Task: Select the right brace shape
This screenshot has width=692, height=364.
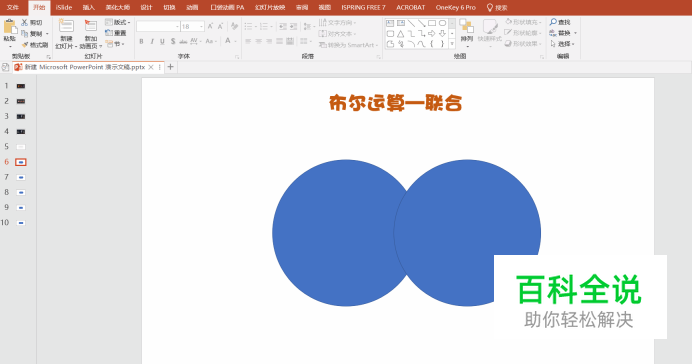Action: coord(442,44)
